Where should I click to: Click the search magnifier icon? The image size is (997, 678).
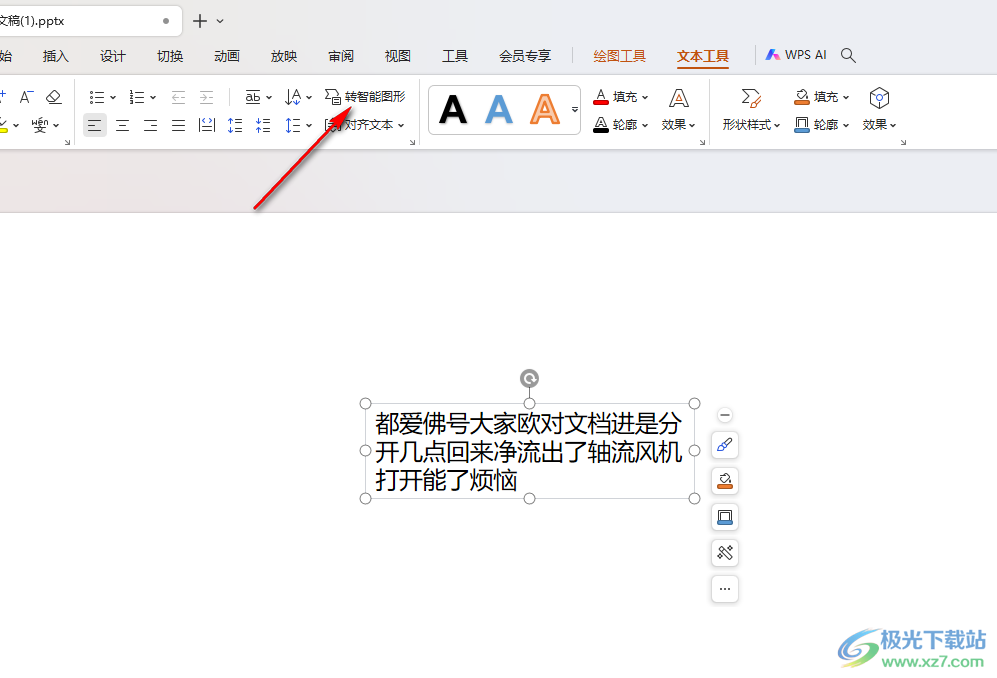848,55
